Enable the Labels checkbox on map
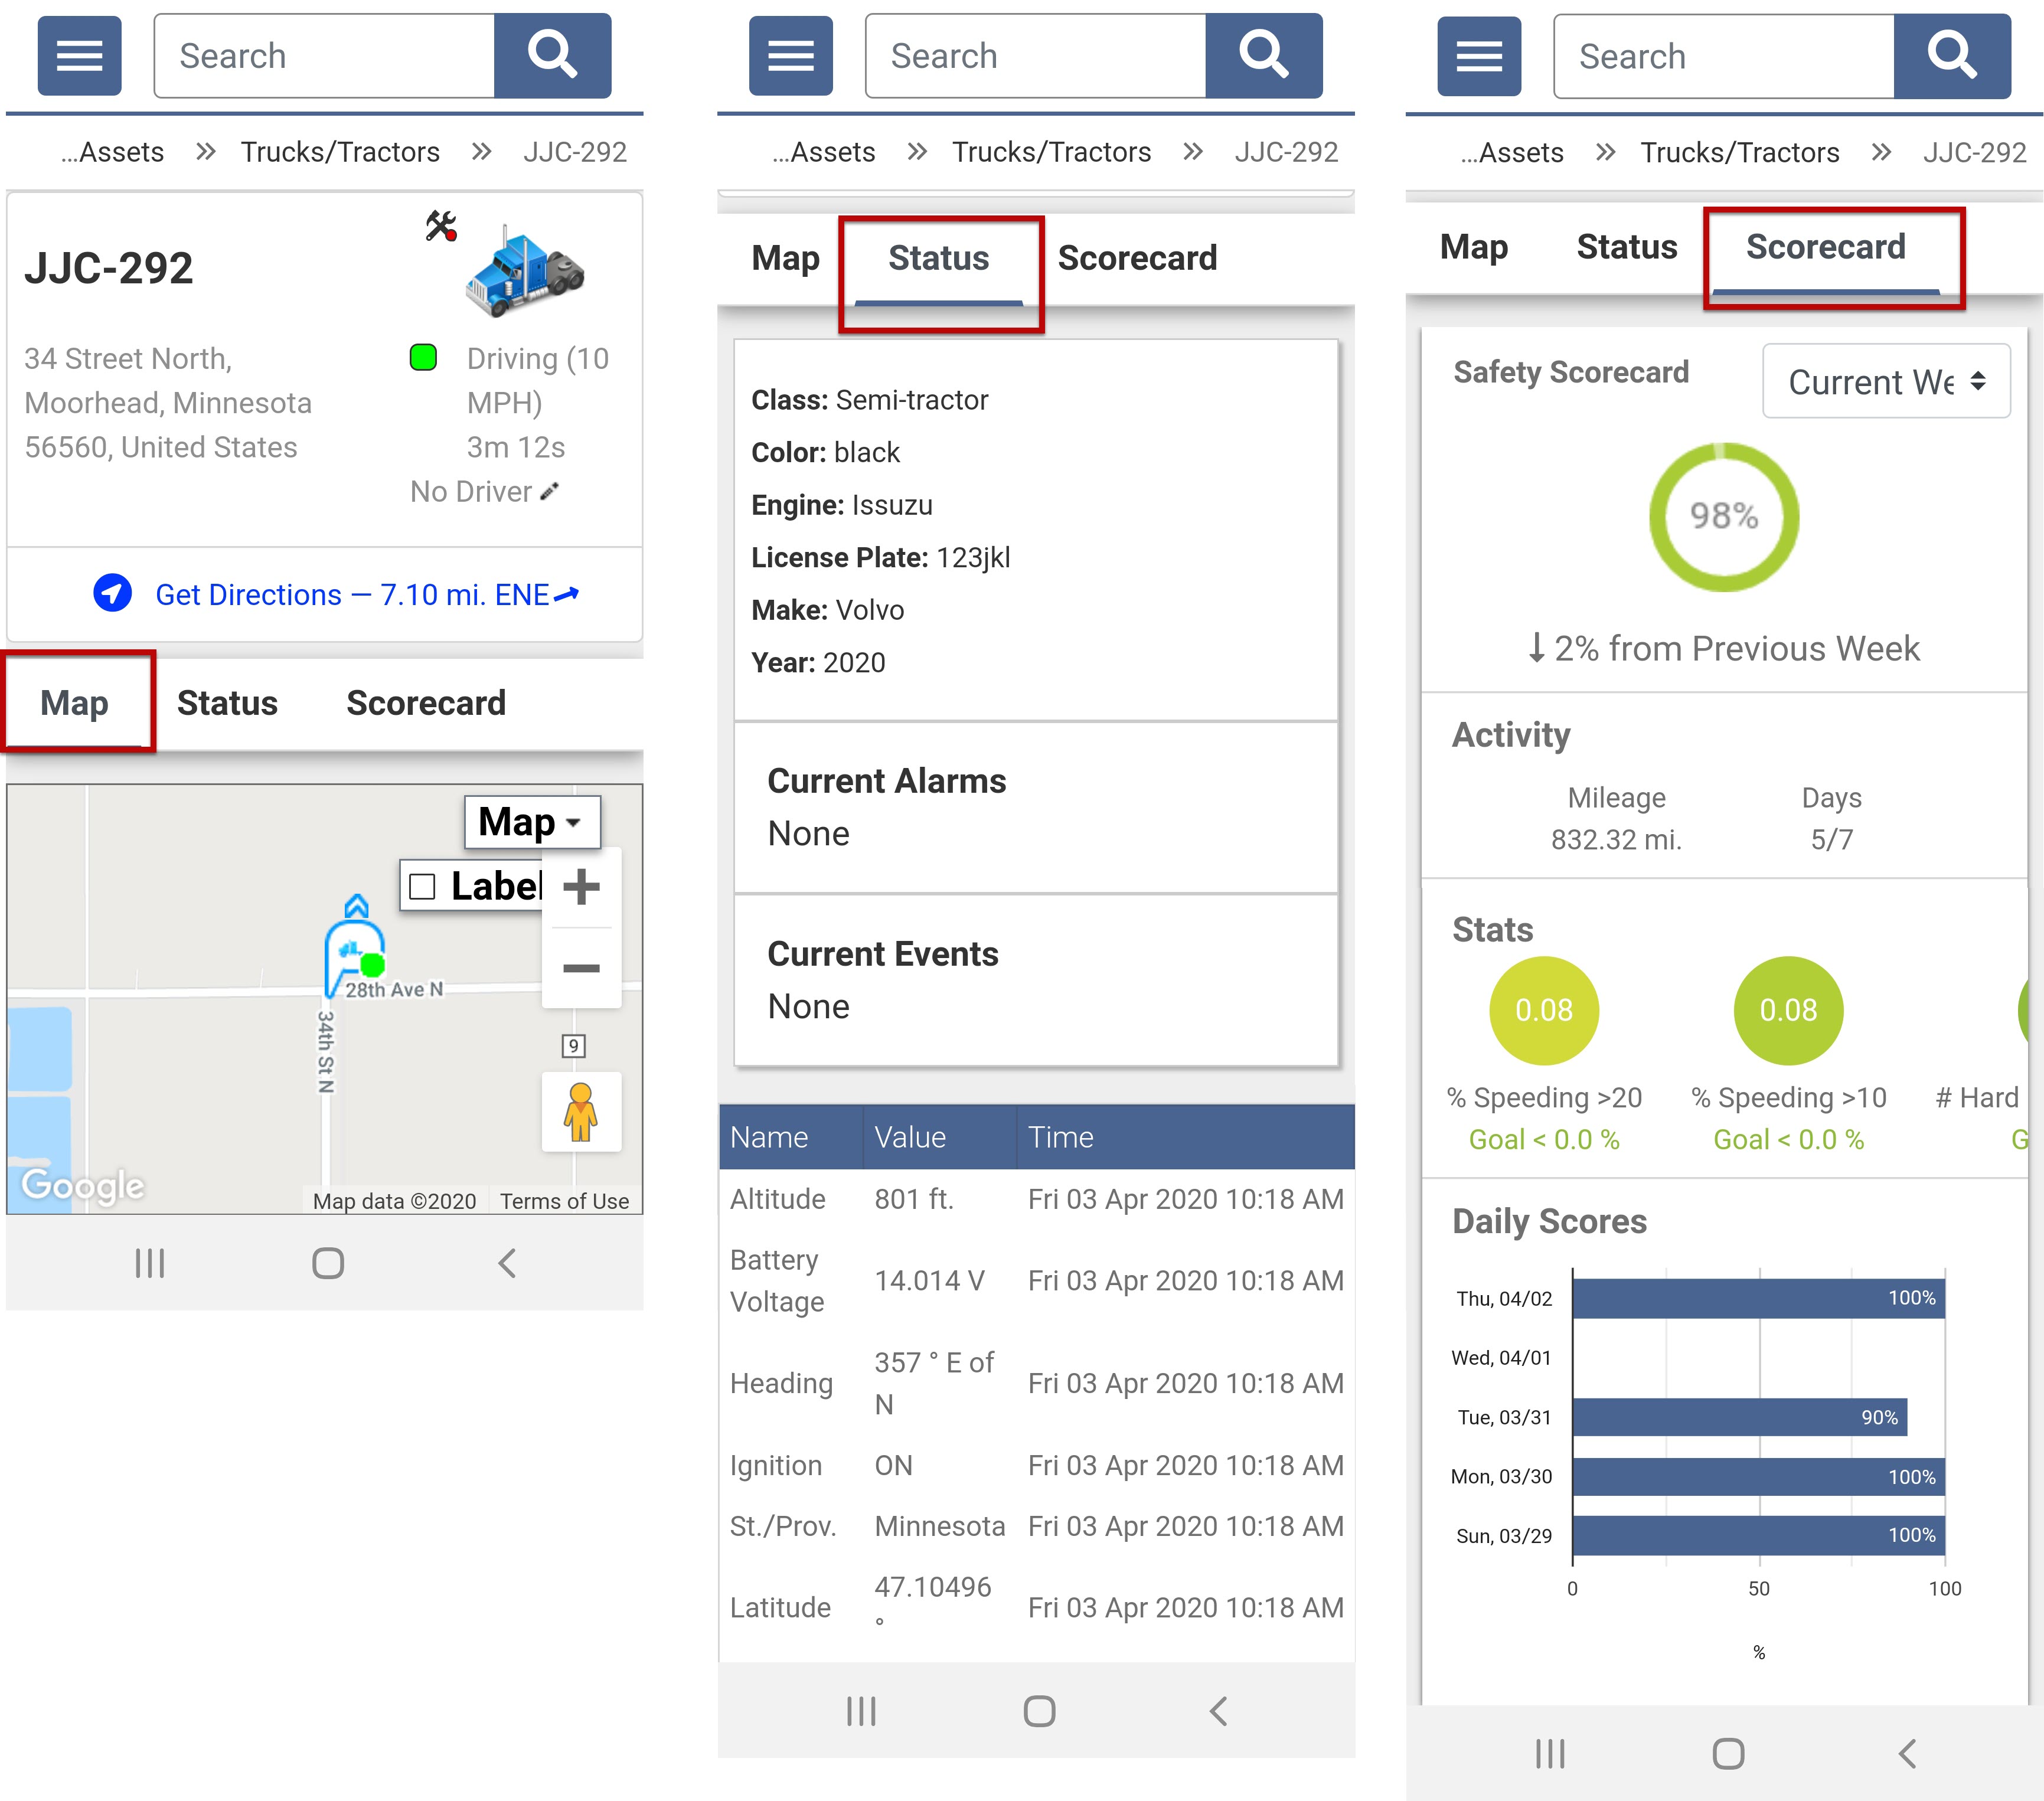 [423, 887]
